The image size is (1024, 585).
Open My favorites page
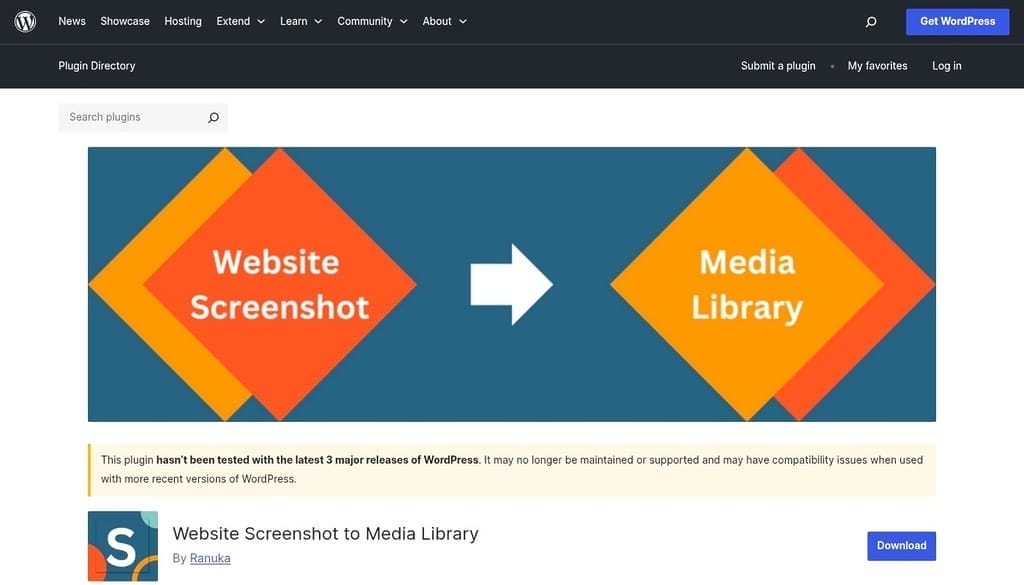[x=877, y=66]
